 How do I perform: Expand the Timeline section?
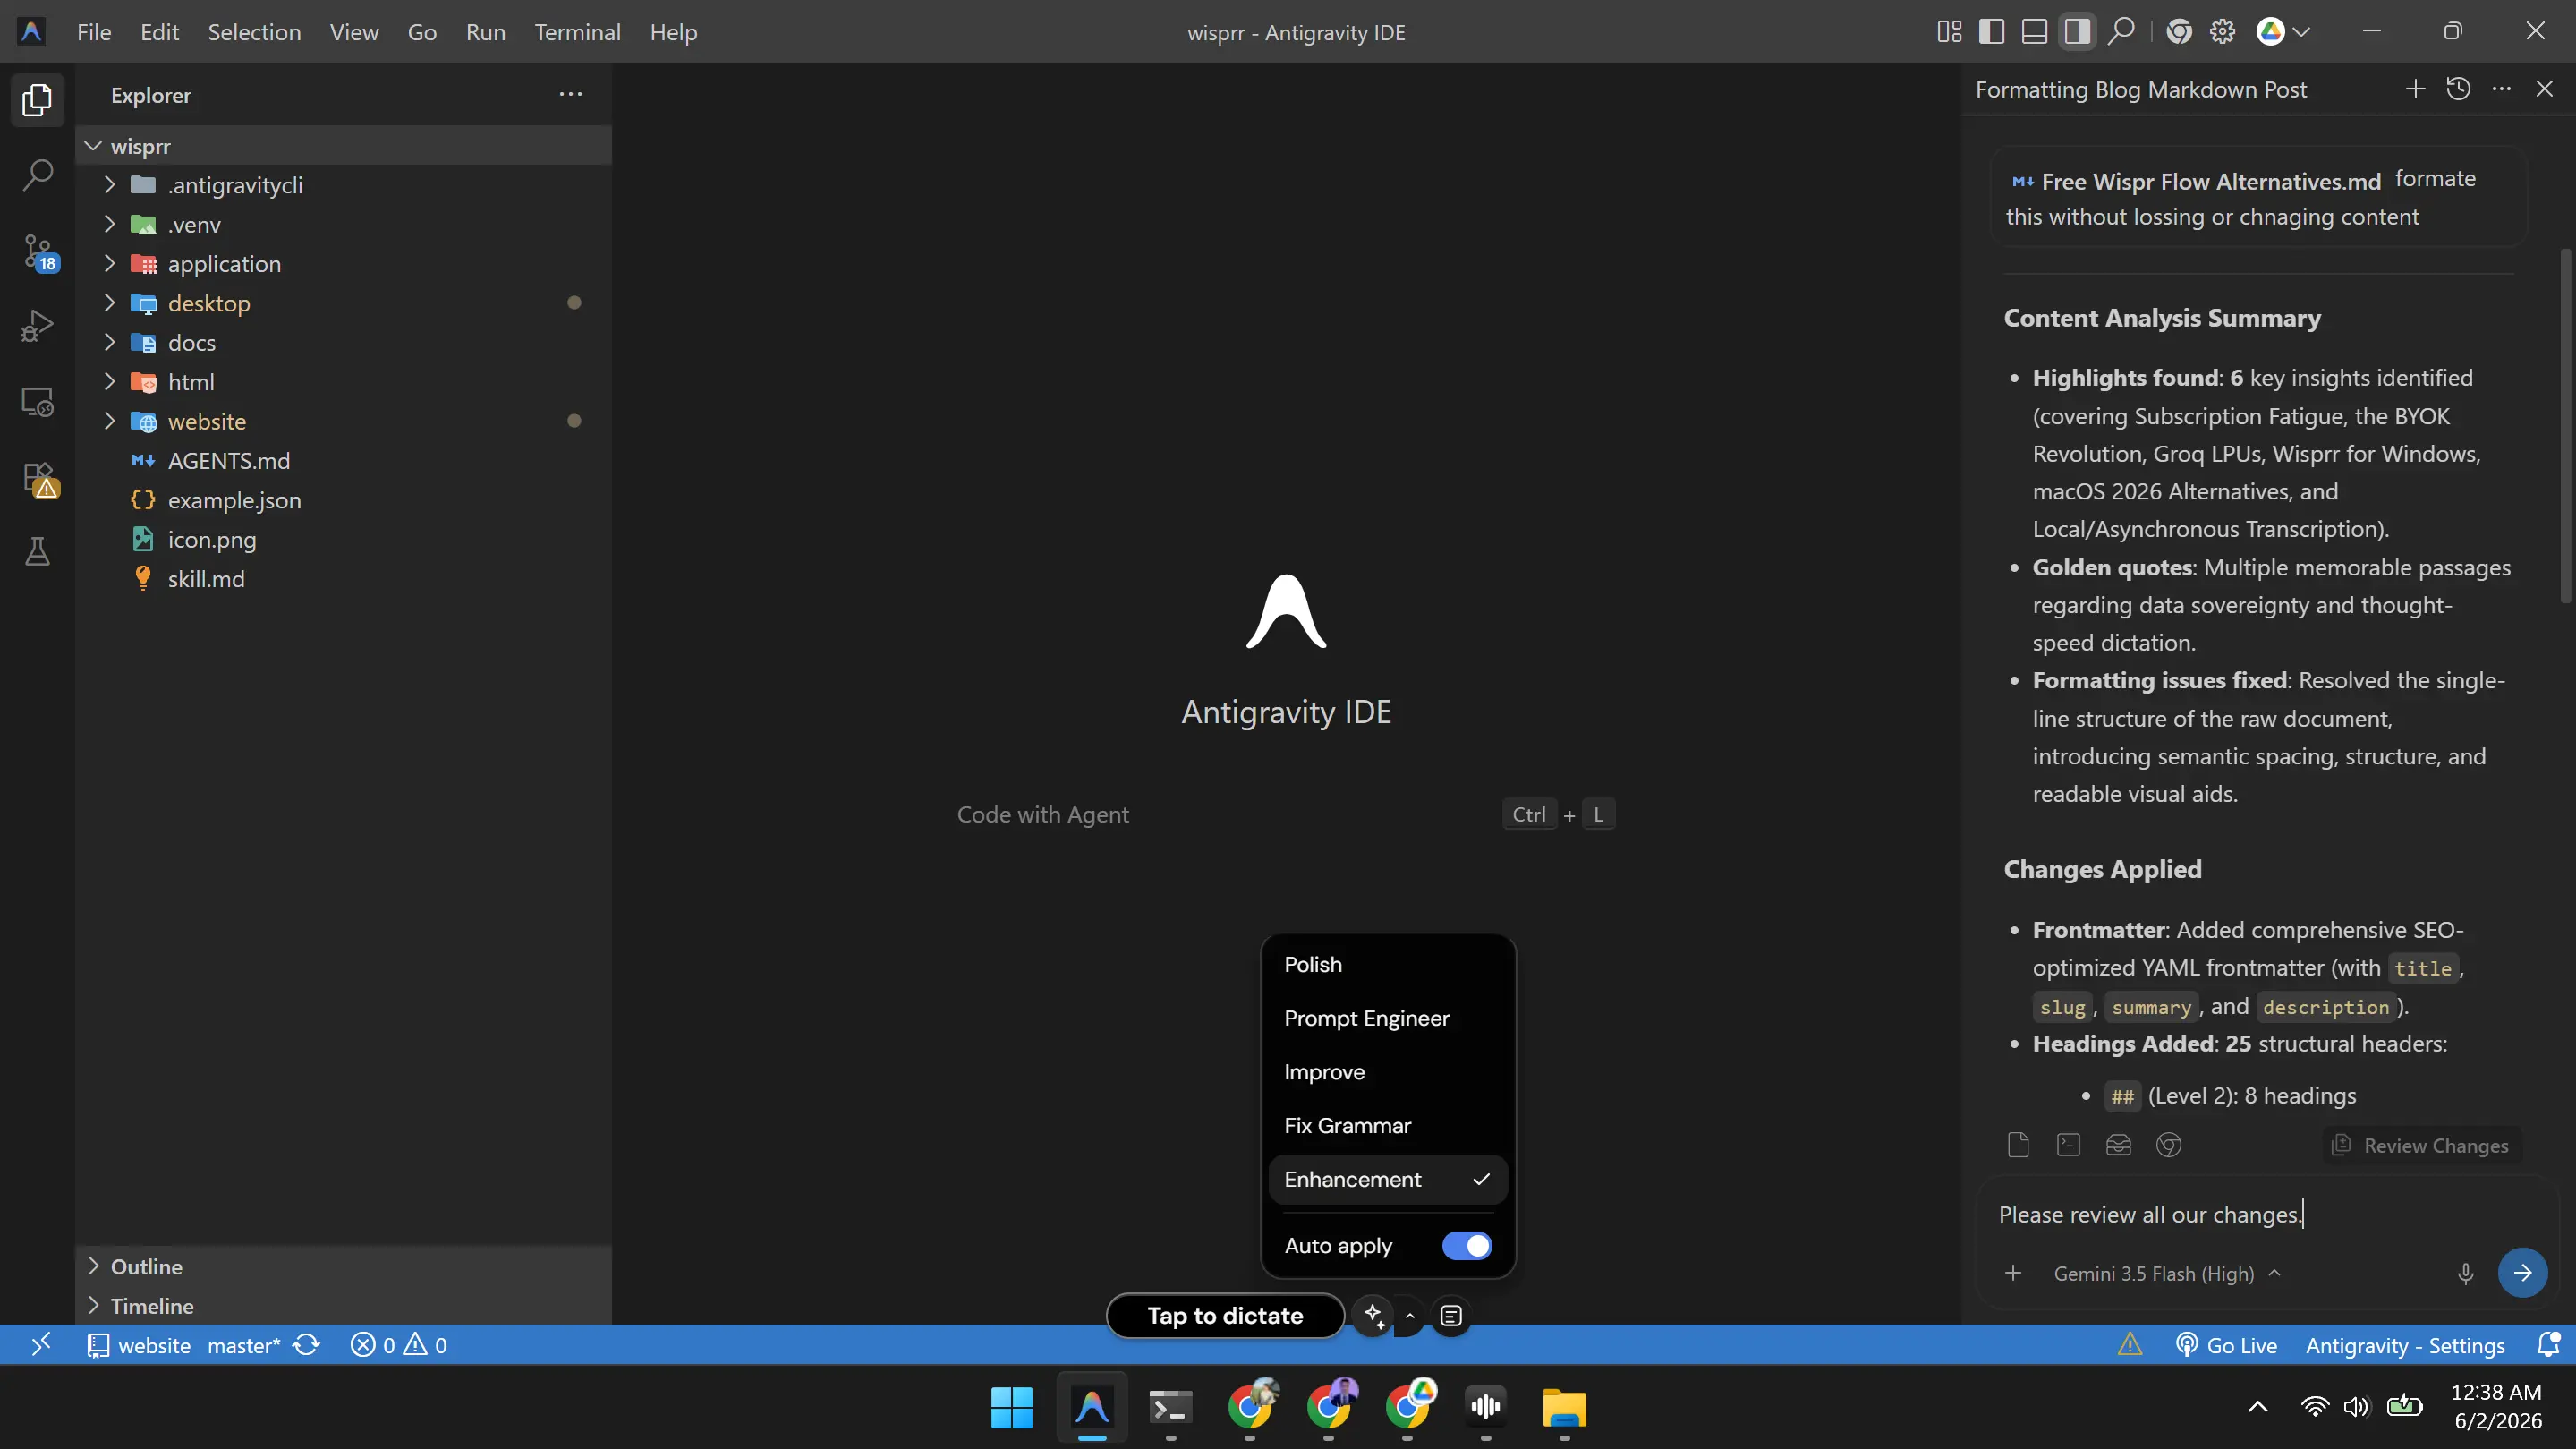343,1306
